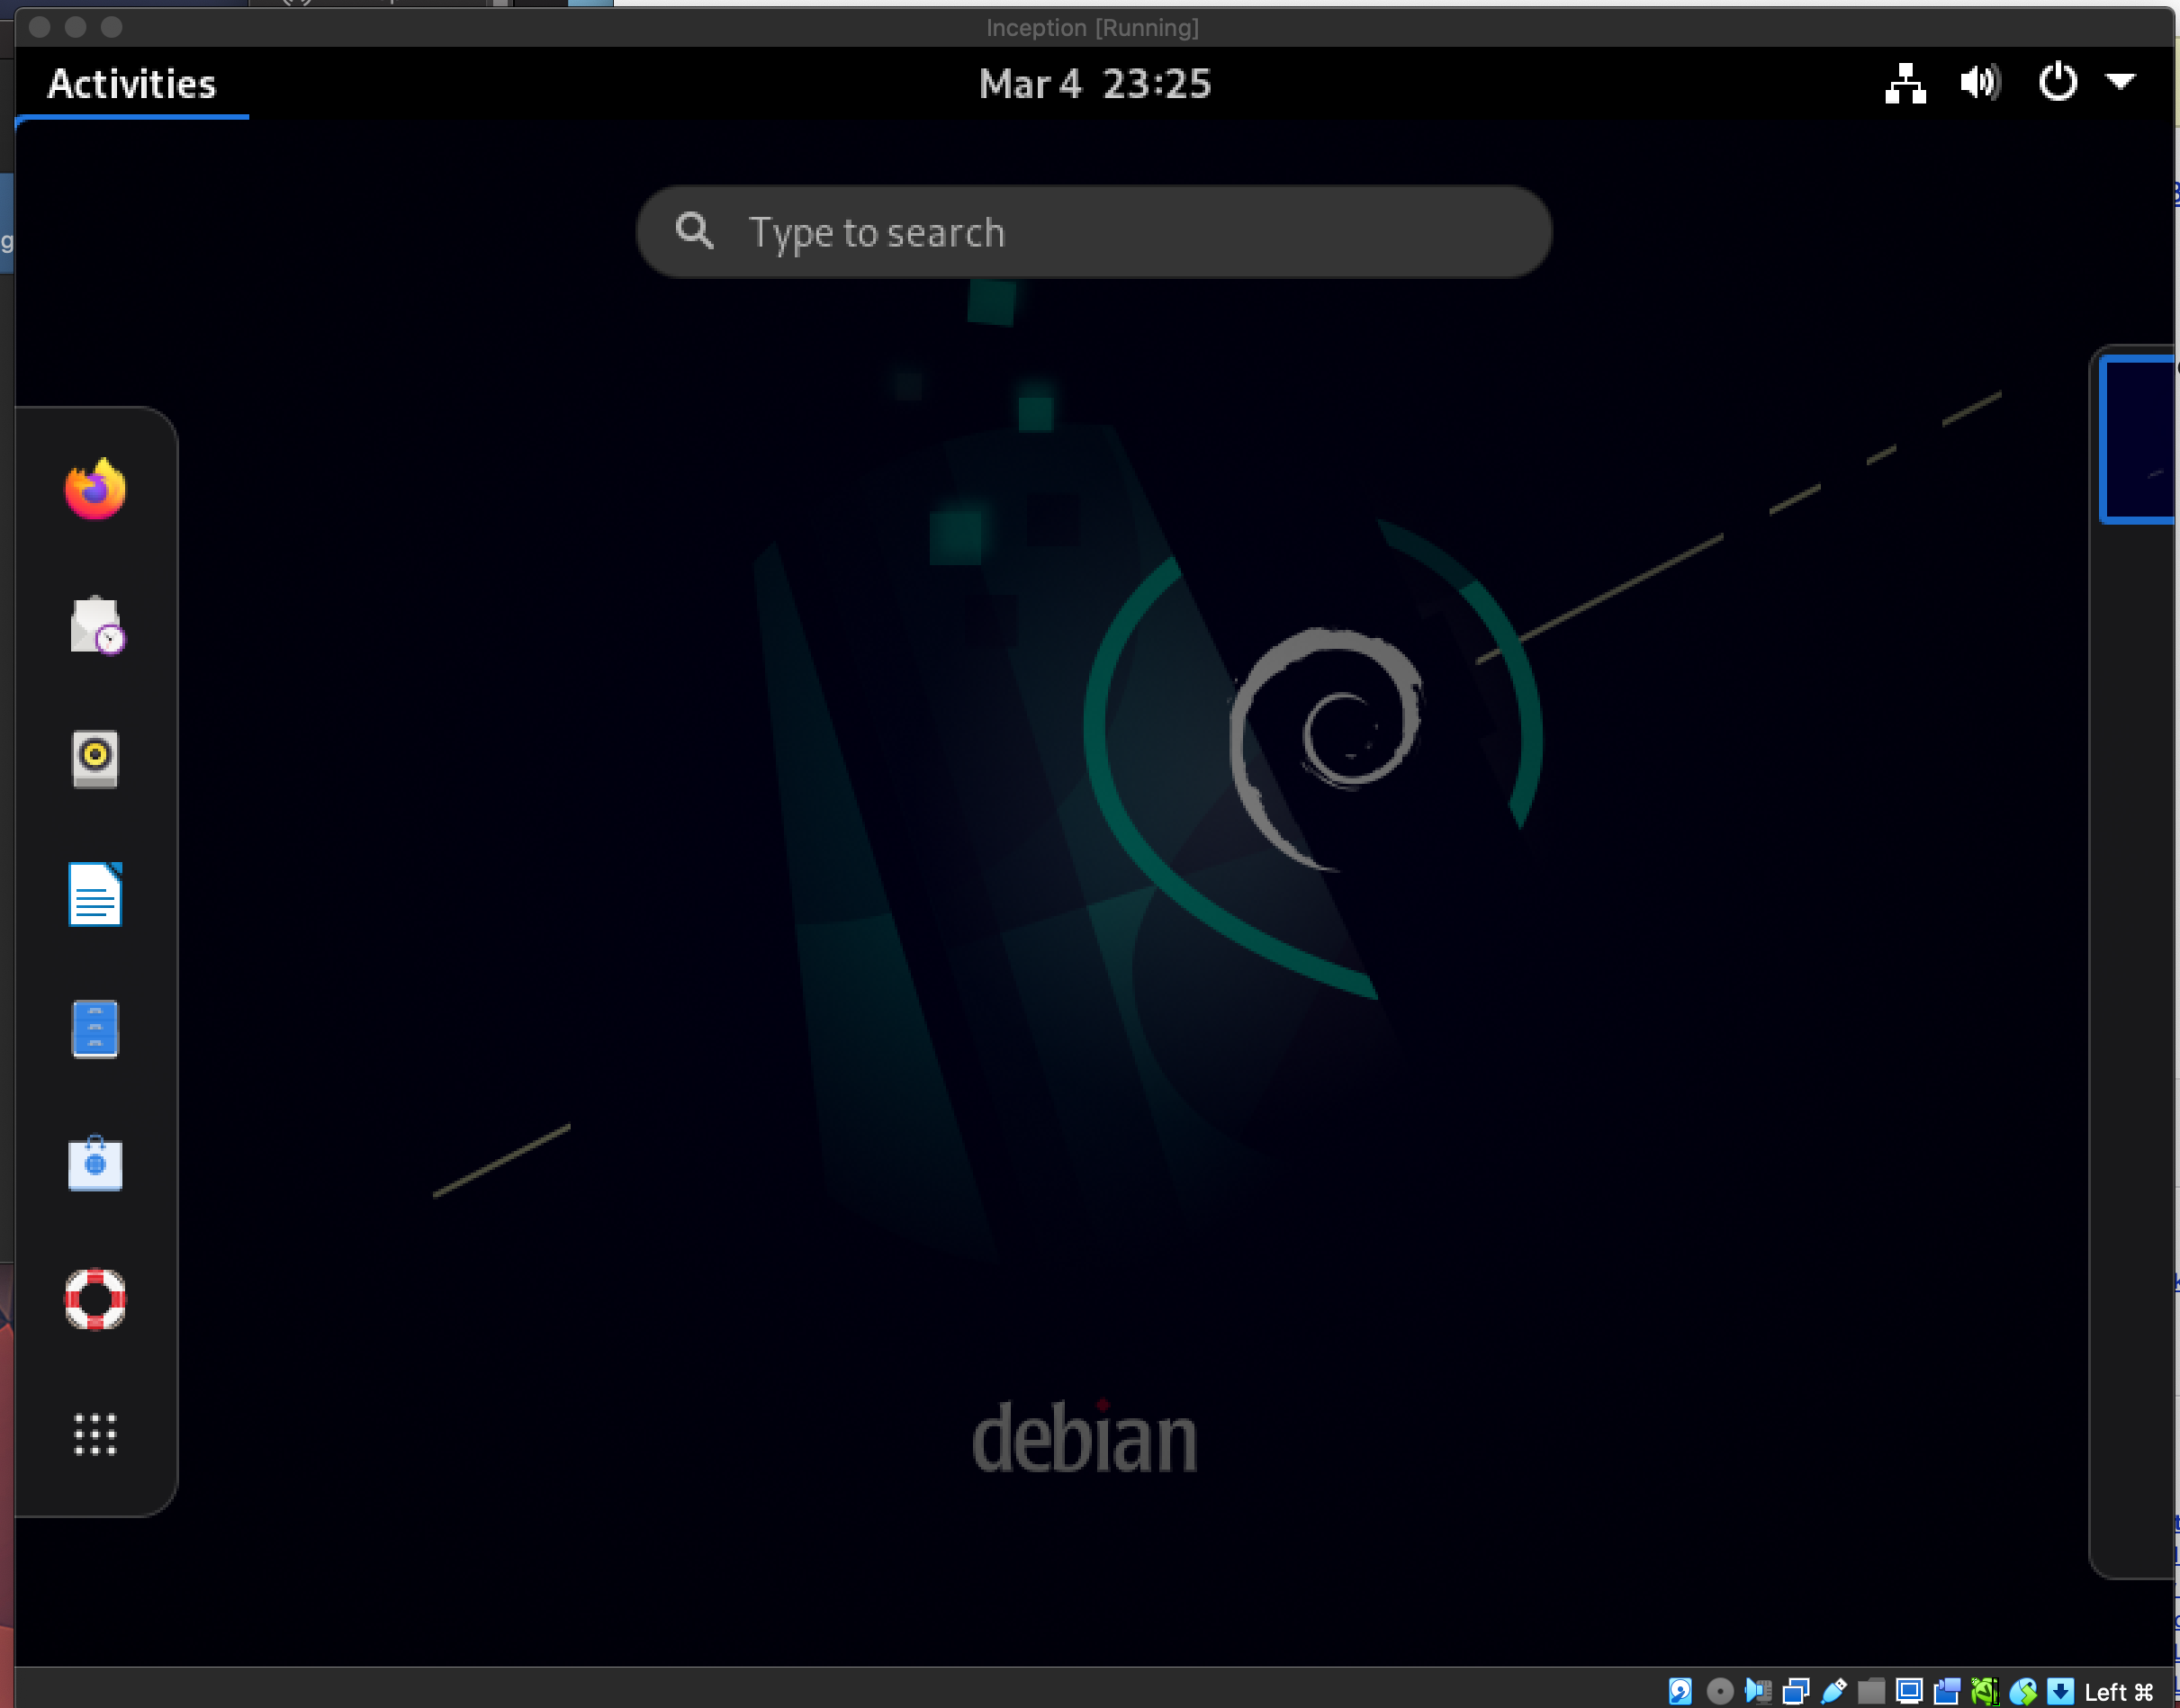Click VirtualBox optical disc status icon
The width and height of the screenshot is (2180, 1708).
1720,1691
